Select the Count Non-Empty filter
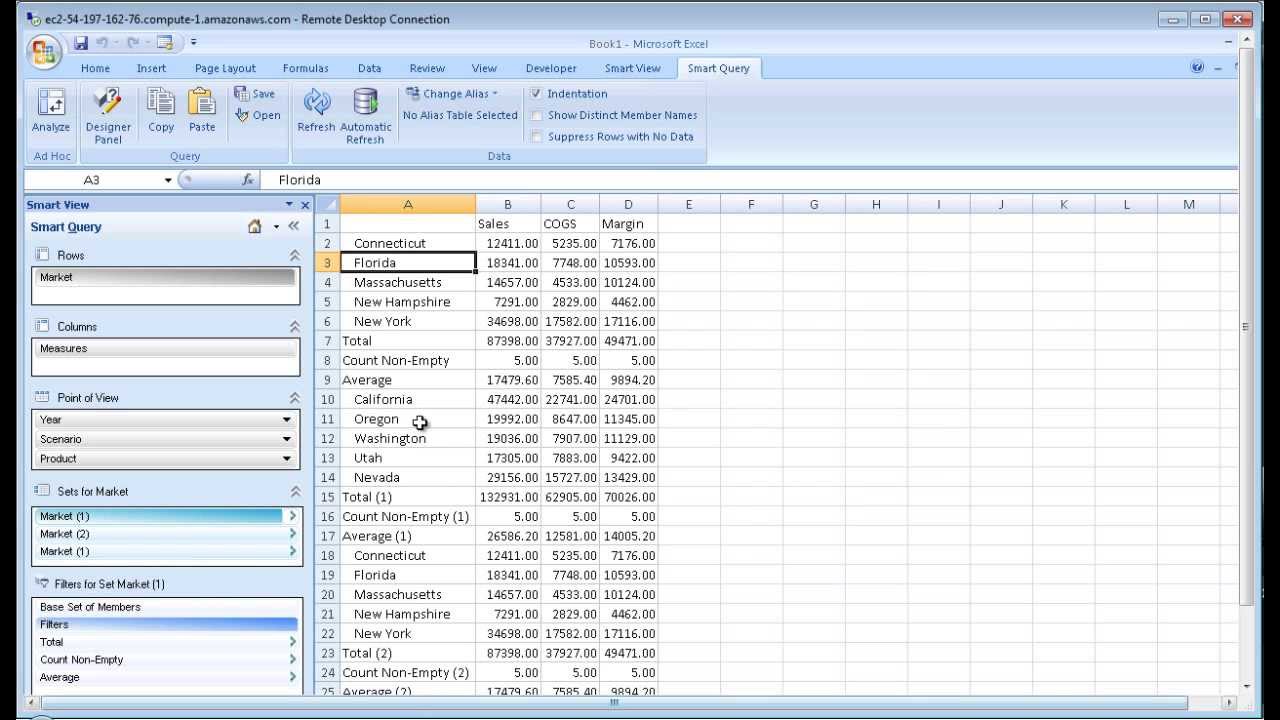The width and height of the screenshot is (1280, 720). (x=160, y=660)
